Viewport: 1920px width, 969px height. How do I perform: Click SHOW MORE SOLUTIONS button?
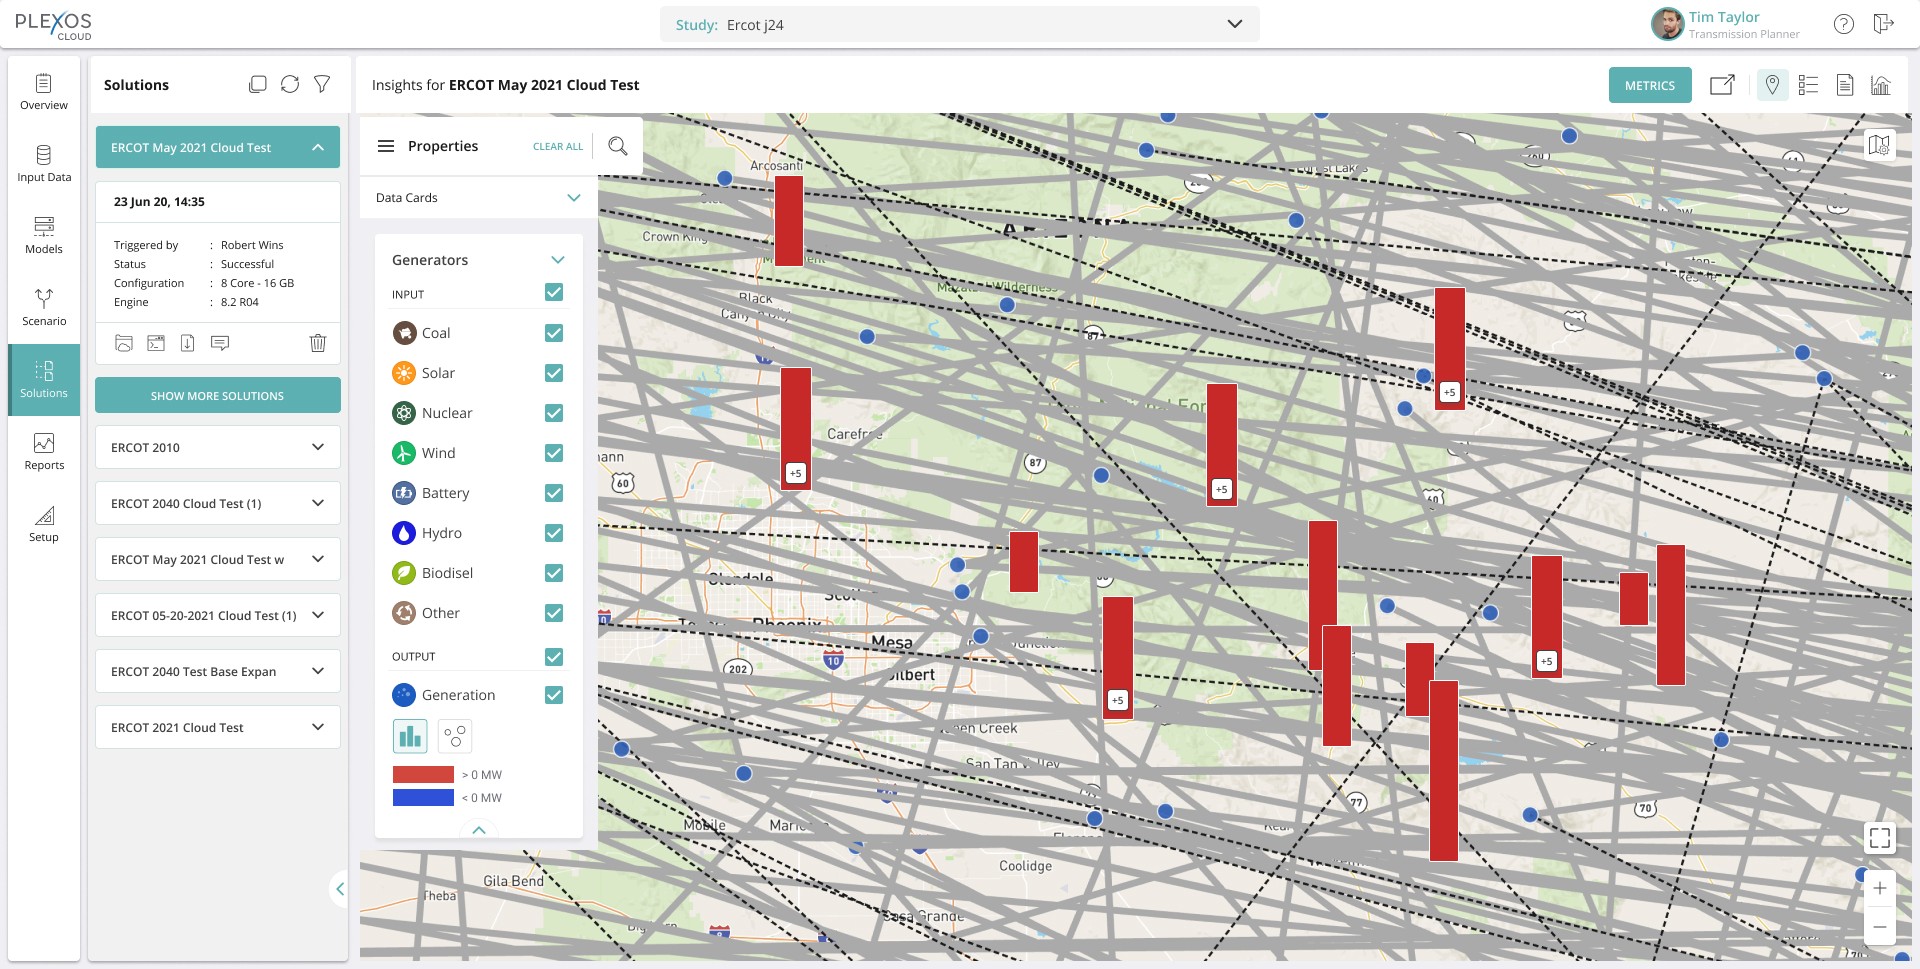(x=218, y=395)
